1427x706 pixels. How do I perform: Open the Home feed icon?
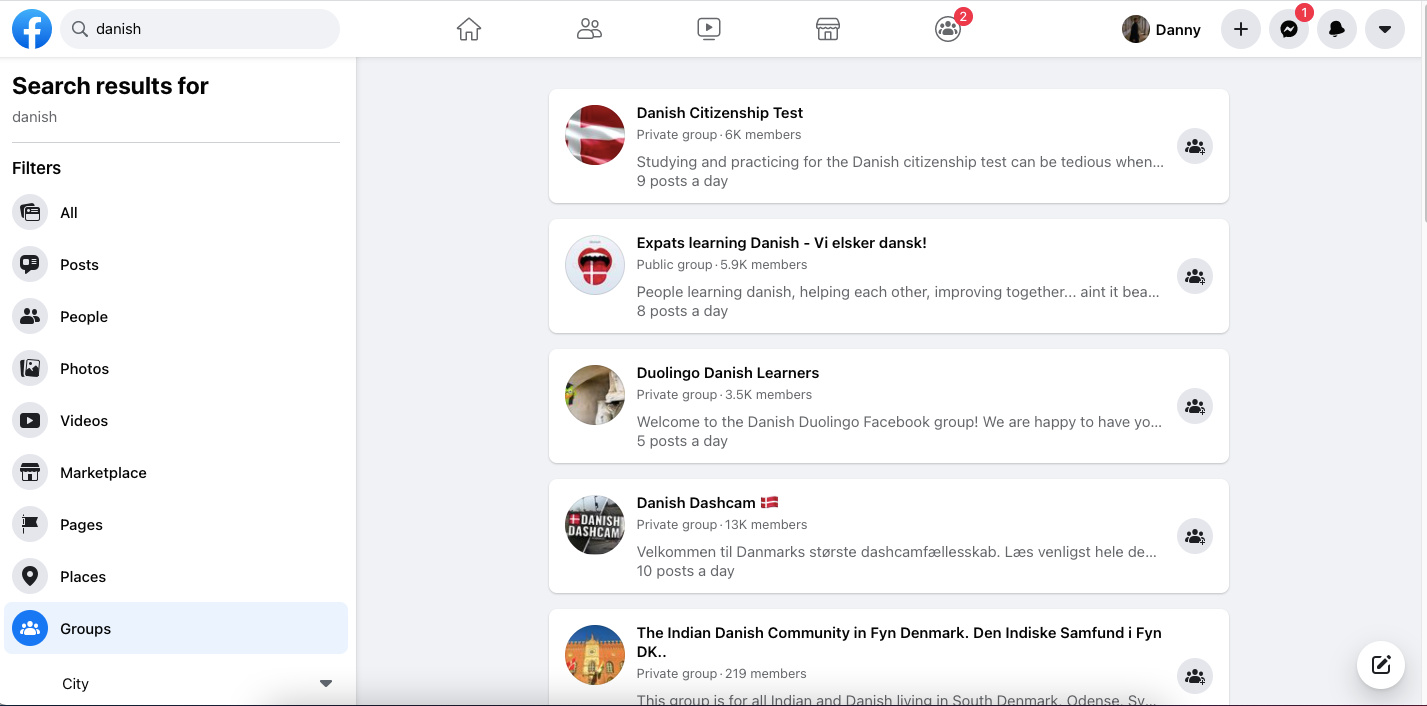point(468,29)
